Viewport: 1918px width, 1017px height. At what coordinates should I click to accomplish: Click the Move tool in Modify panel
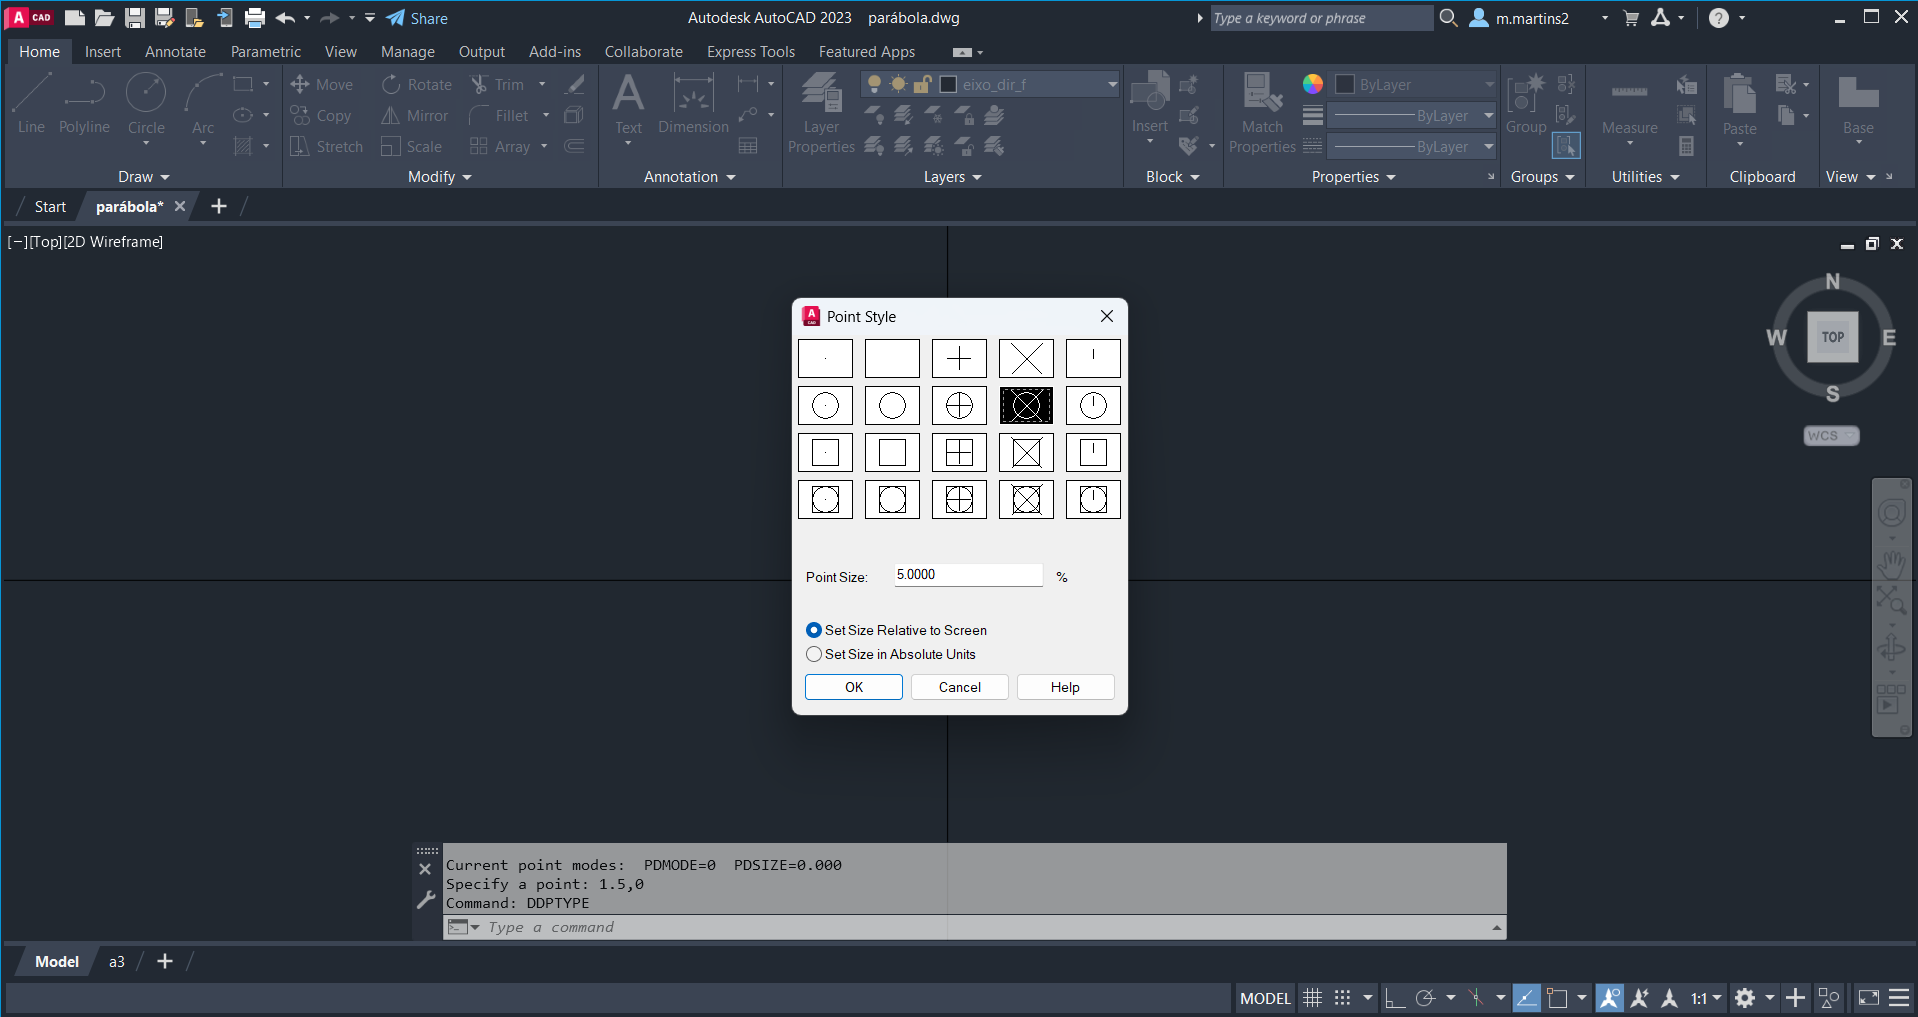tap(322, 85)
